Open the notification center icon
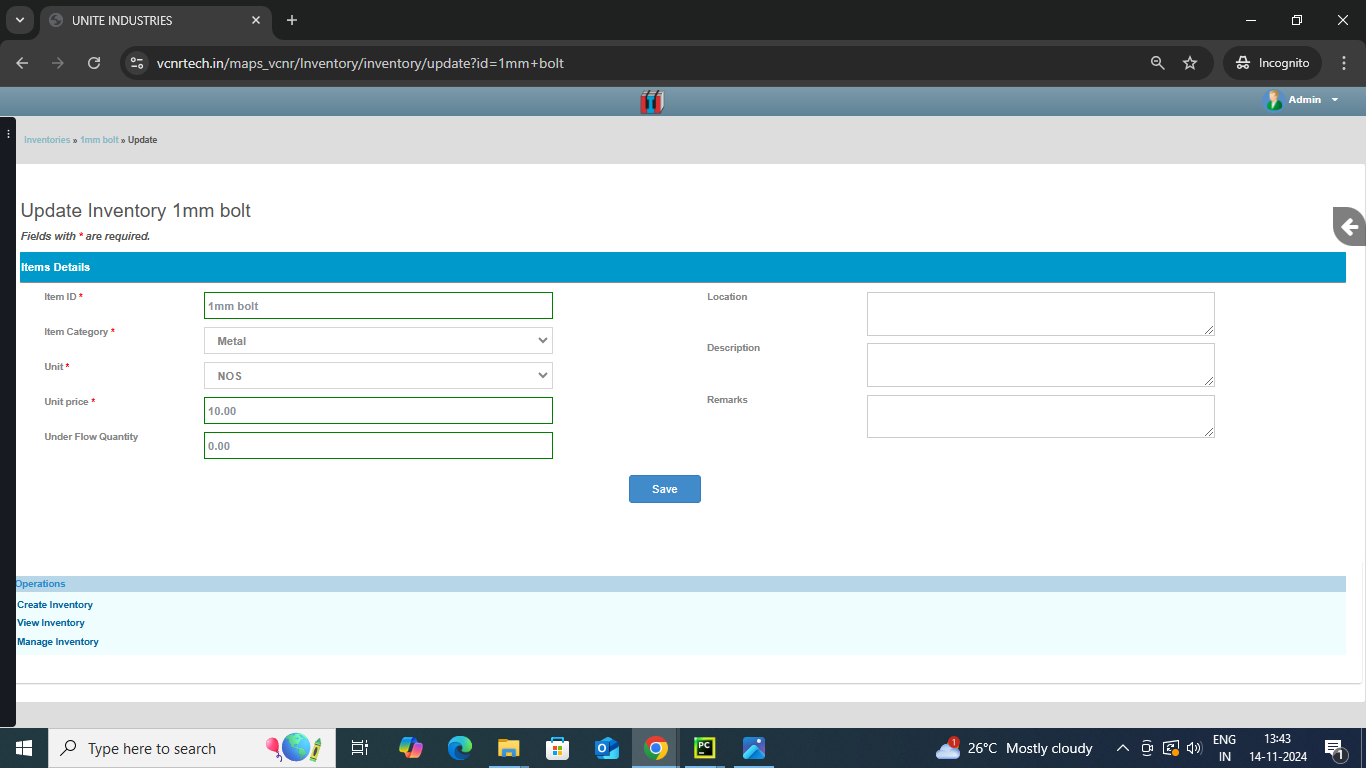1366x768 pixels. [x=1334, y=748]
